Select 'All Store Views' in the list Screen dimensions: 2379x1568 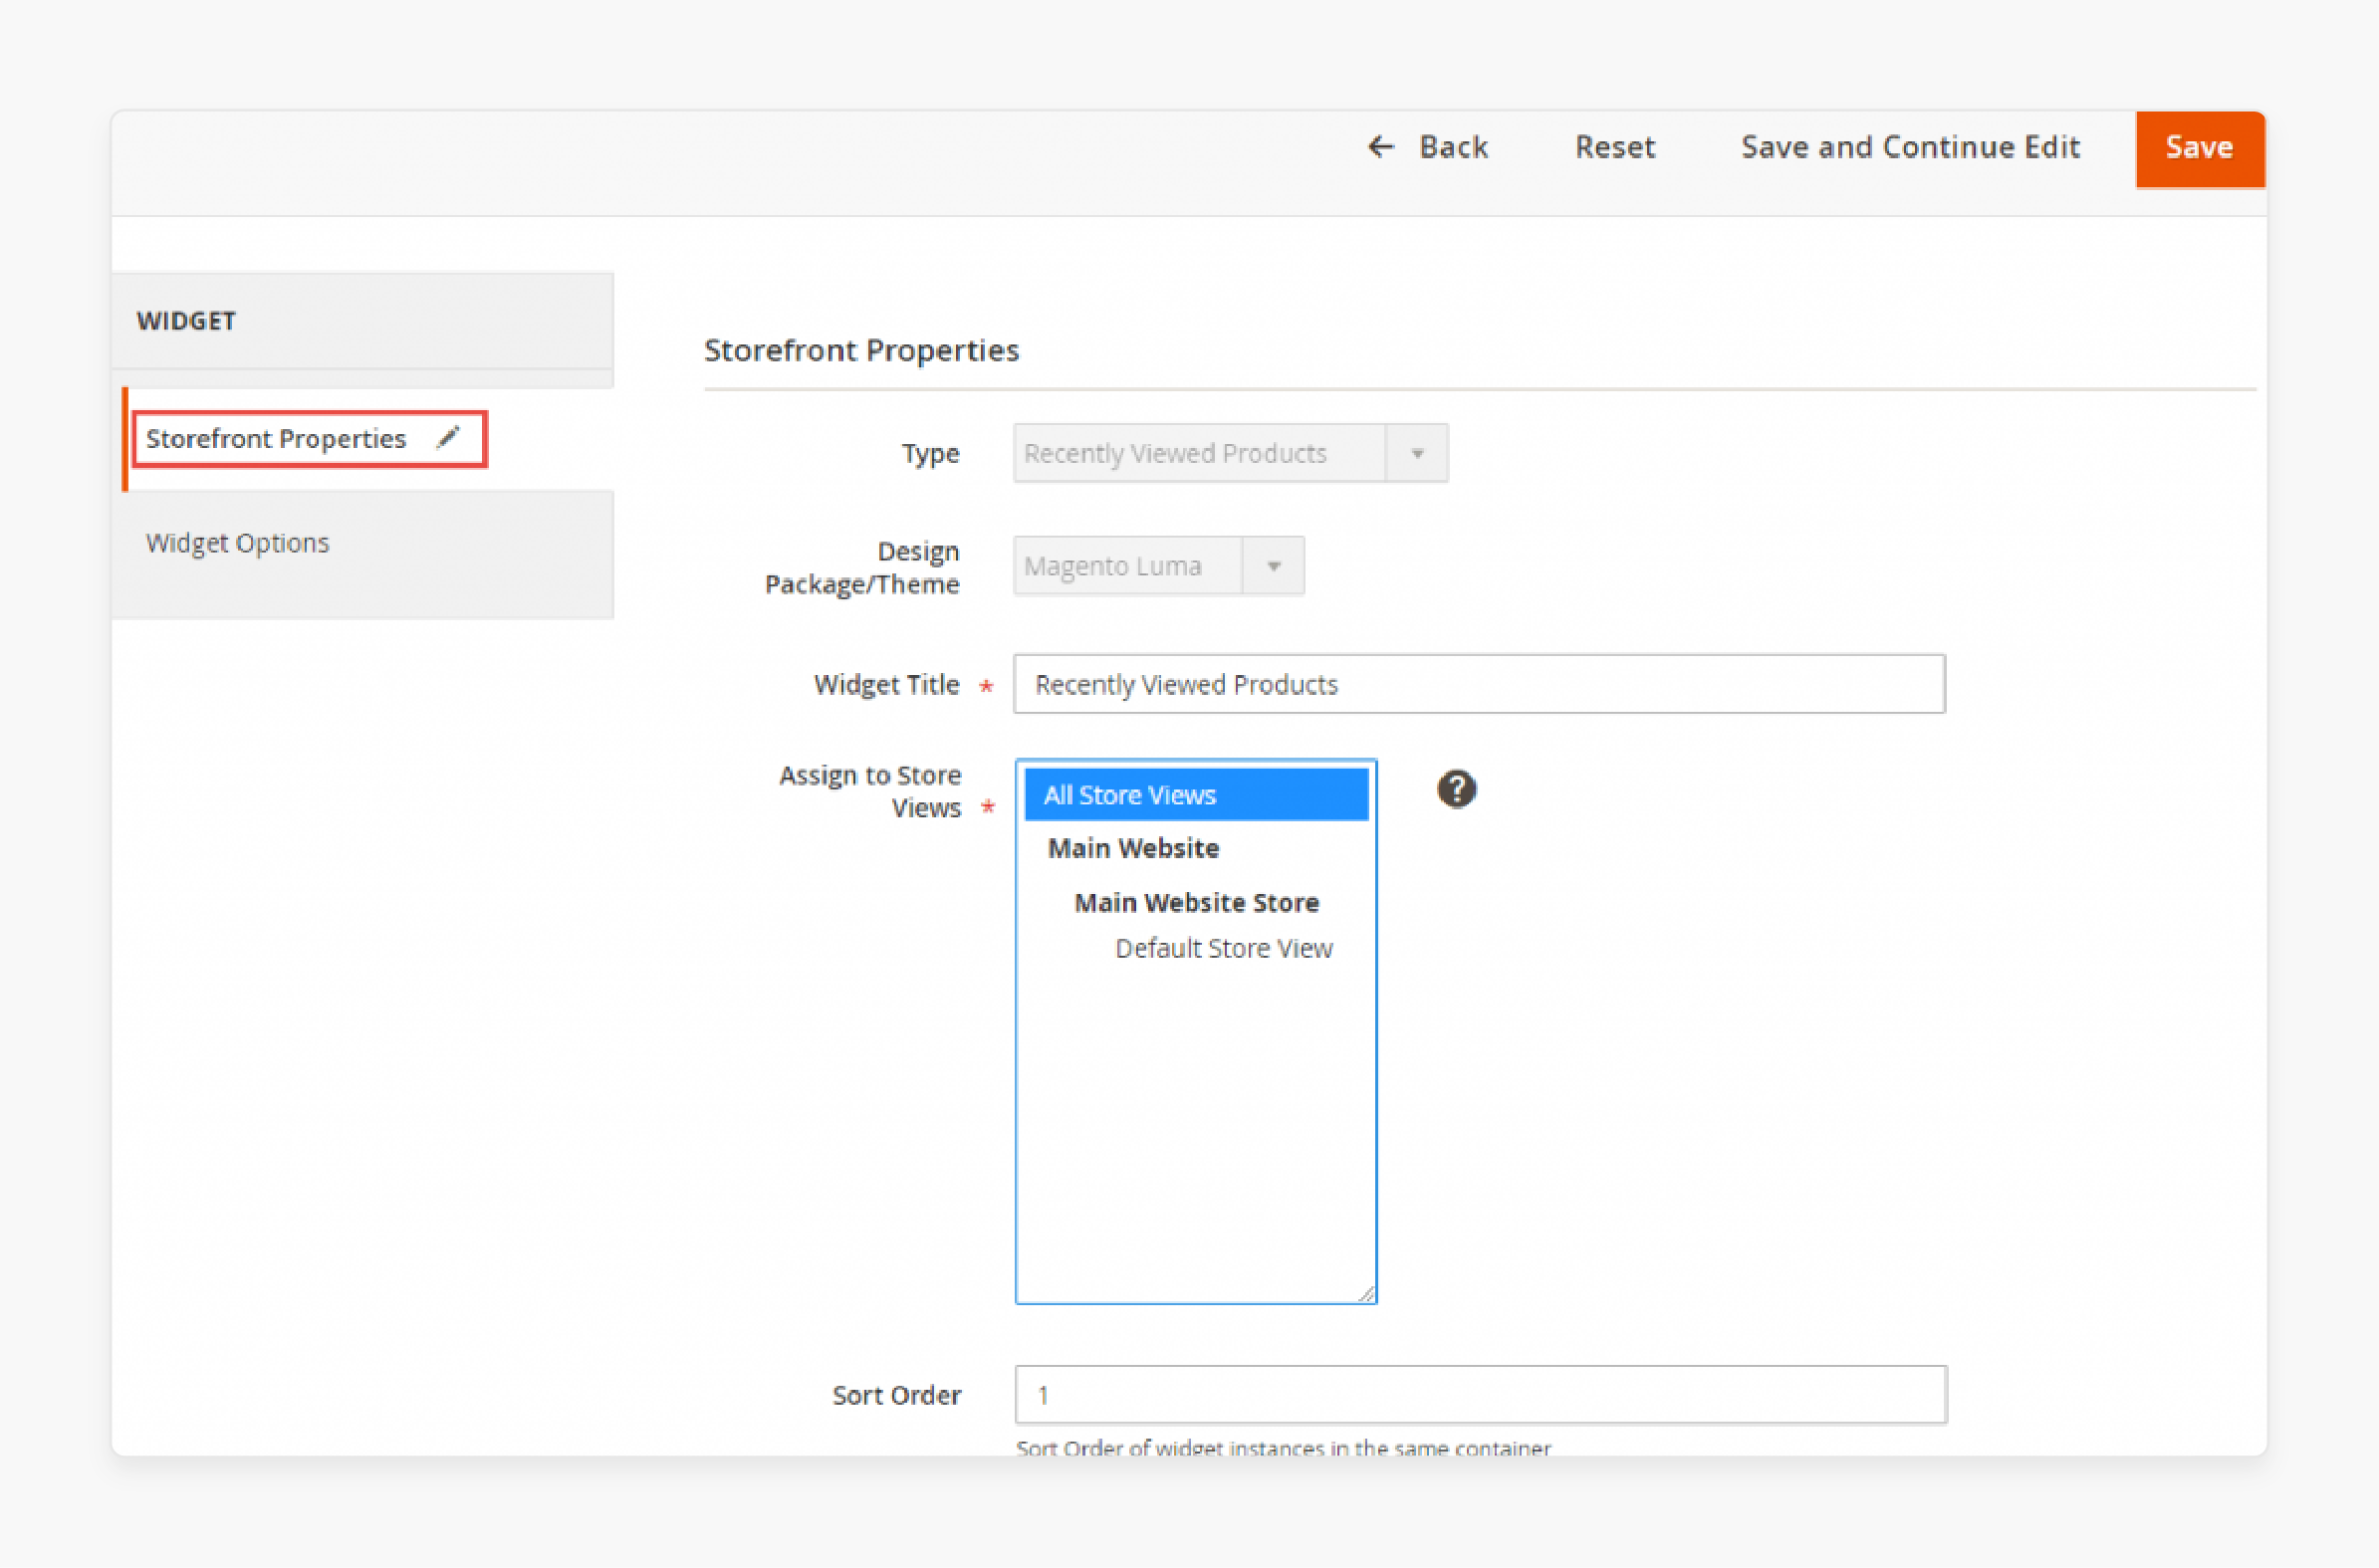(1197, 792)
